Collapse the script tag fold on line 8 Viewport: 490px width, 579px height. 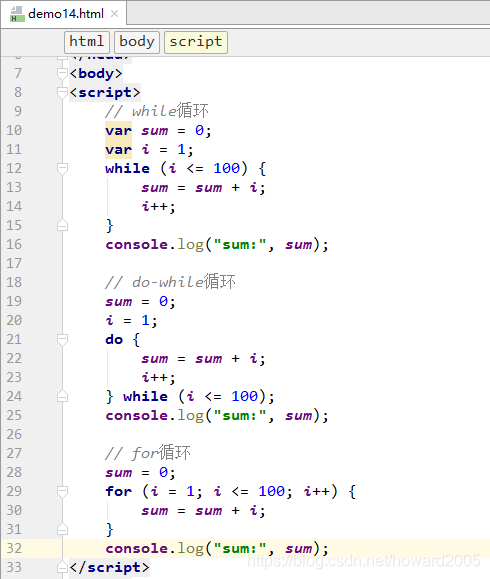62,92
